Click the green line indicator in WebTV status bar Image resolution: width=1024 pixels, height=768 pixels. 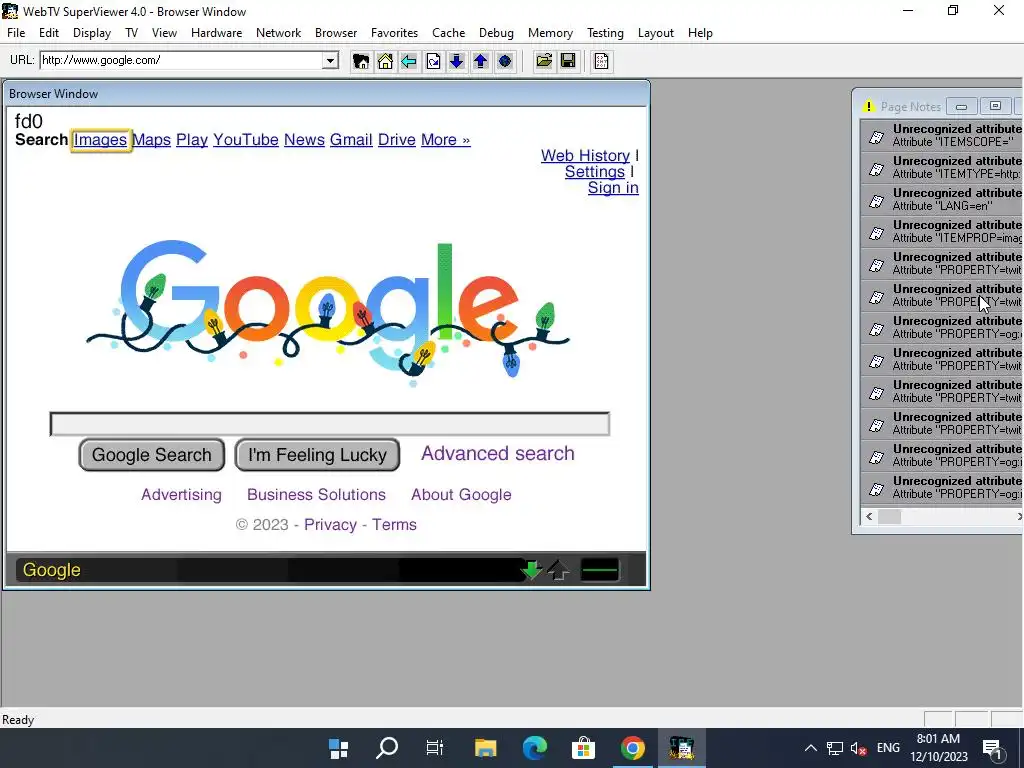pyautogui.click(x=600, y=570)
